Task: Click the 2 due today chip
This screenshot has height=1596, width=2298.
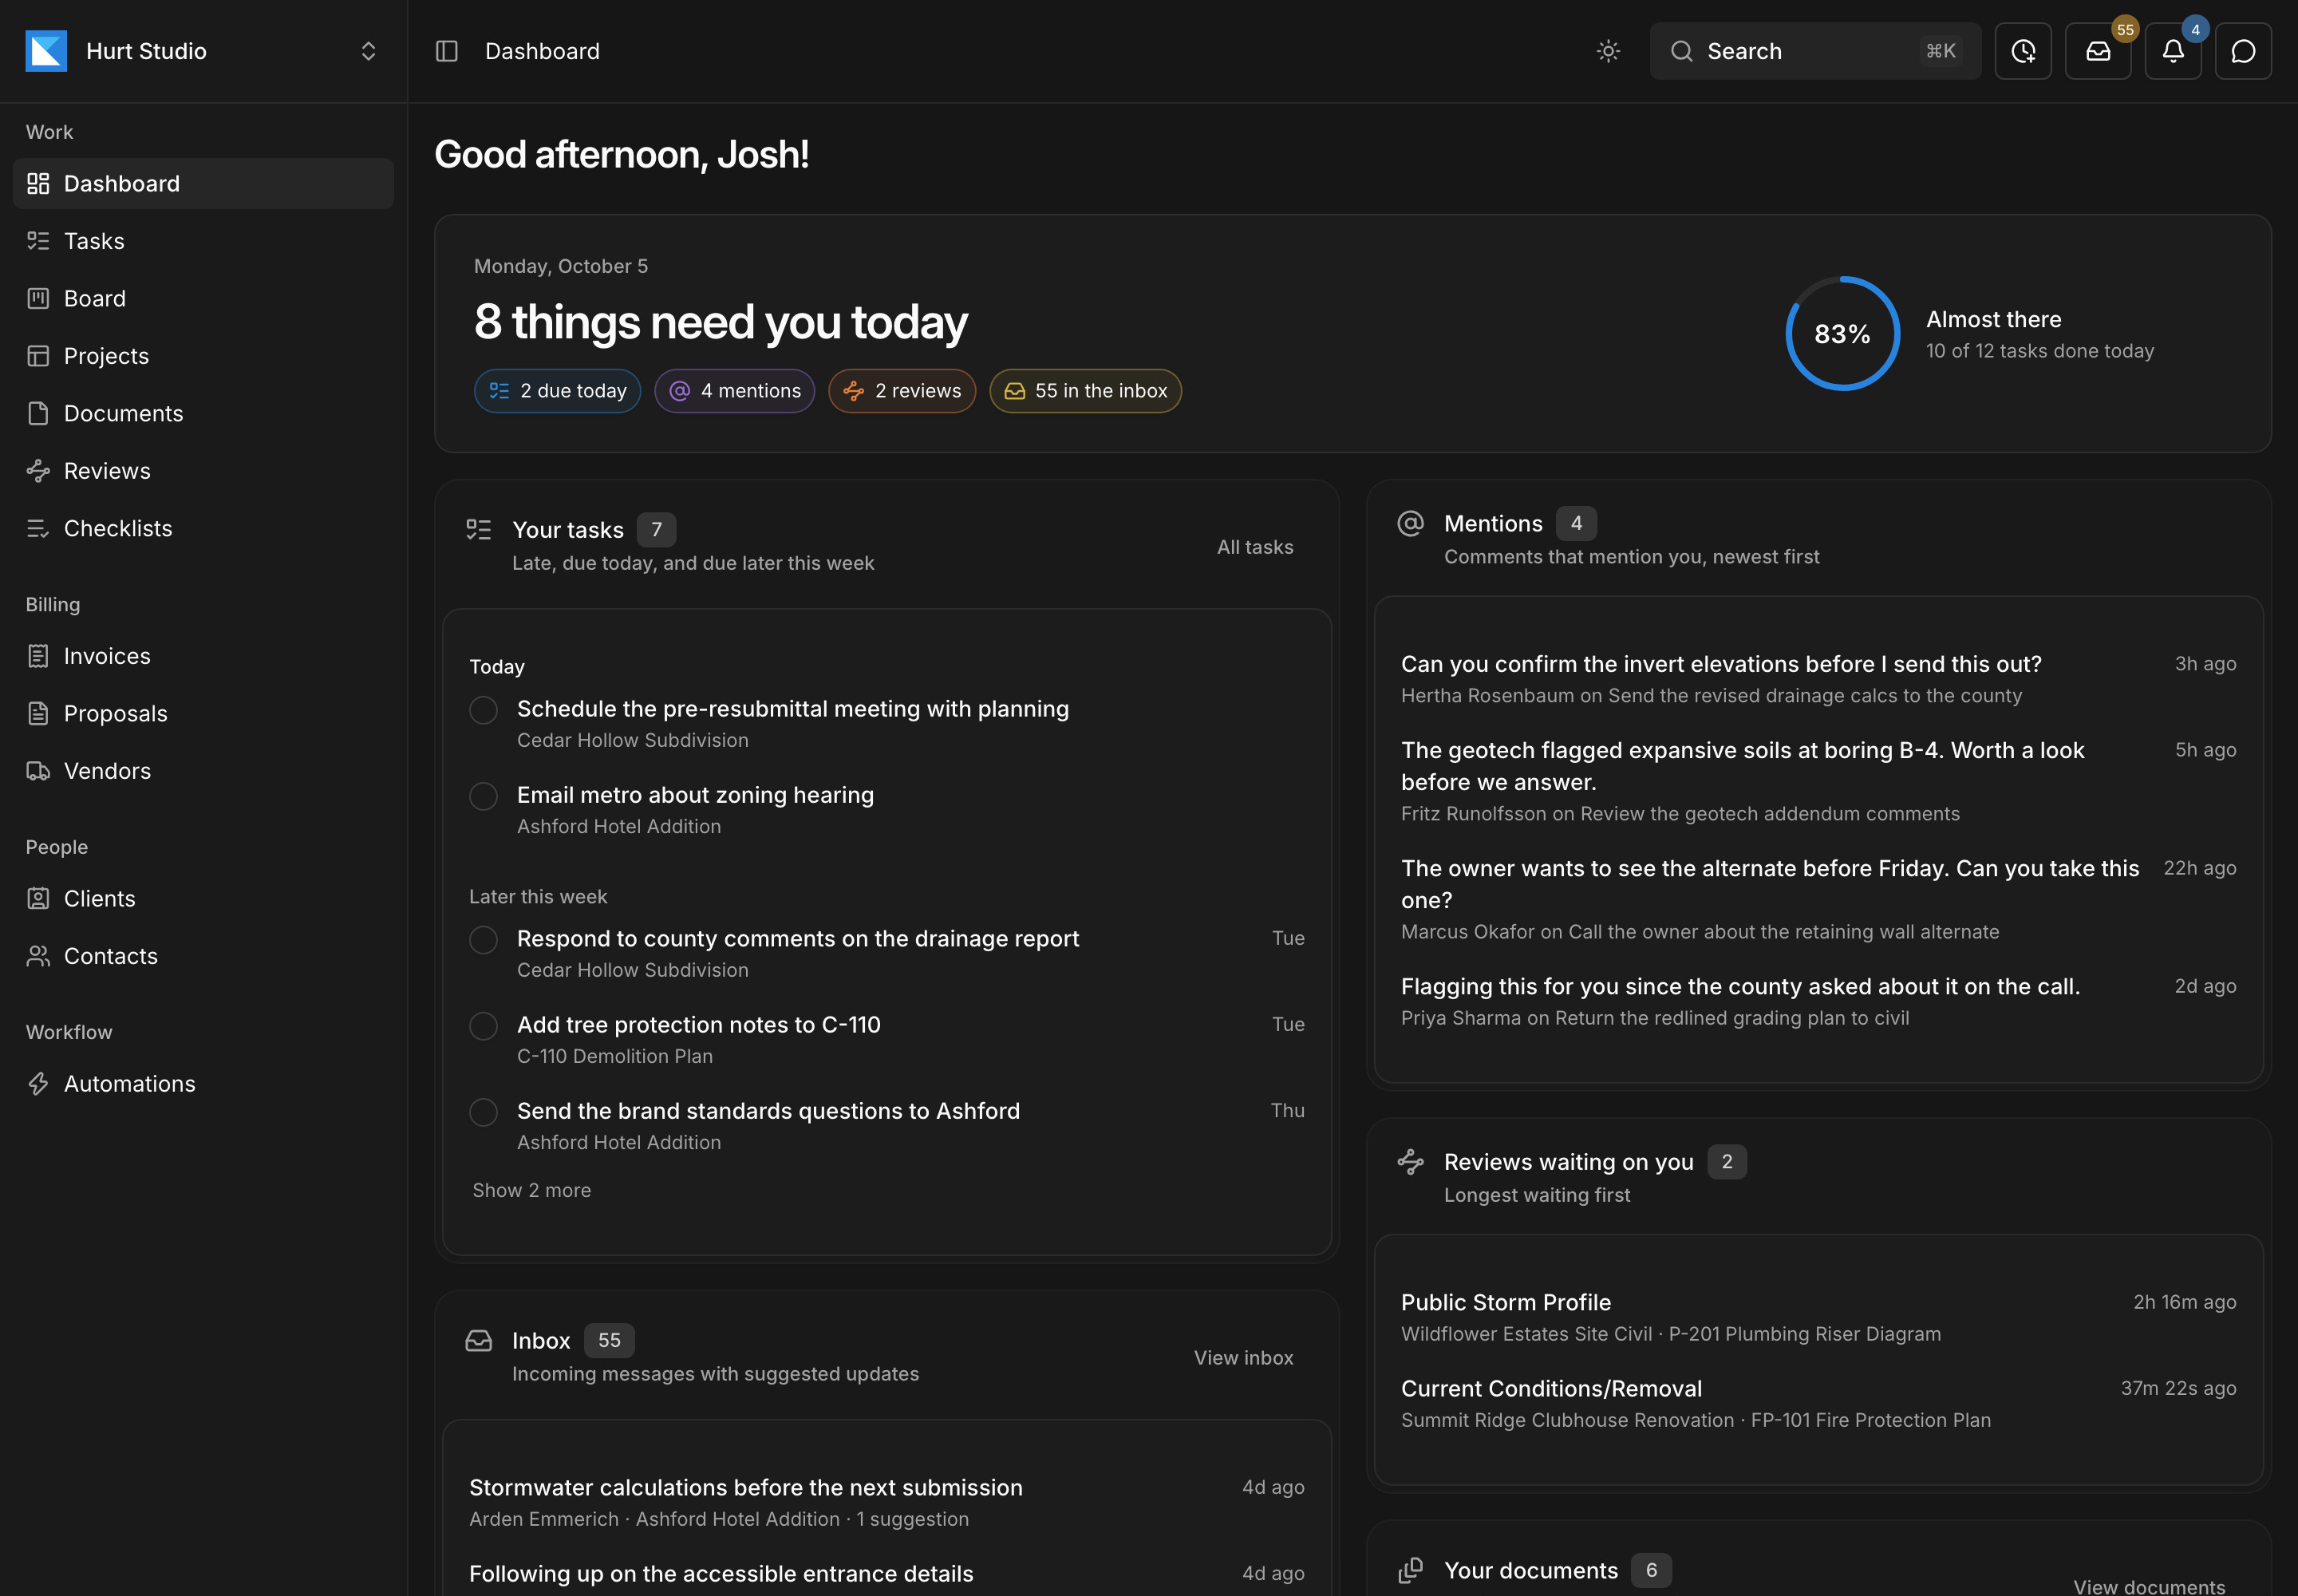Action: 557,391
